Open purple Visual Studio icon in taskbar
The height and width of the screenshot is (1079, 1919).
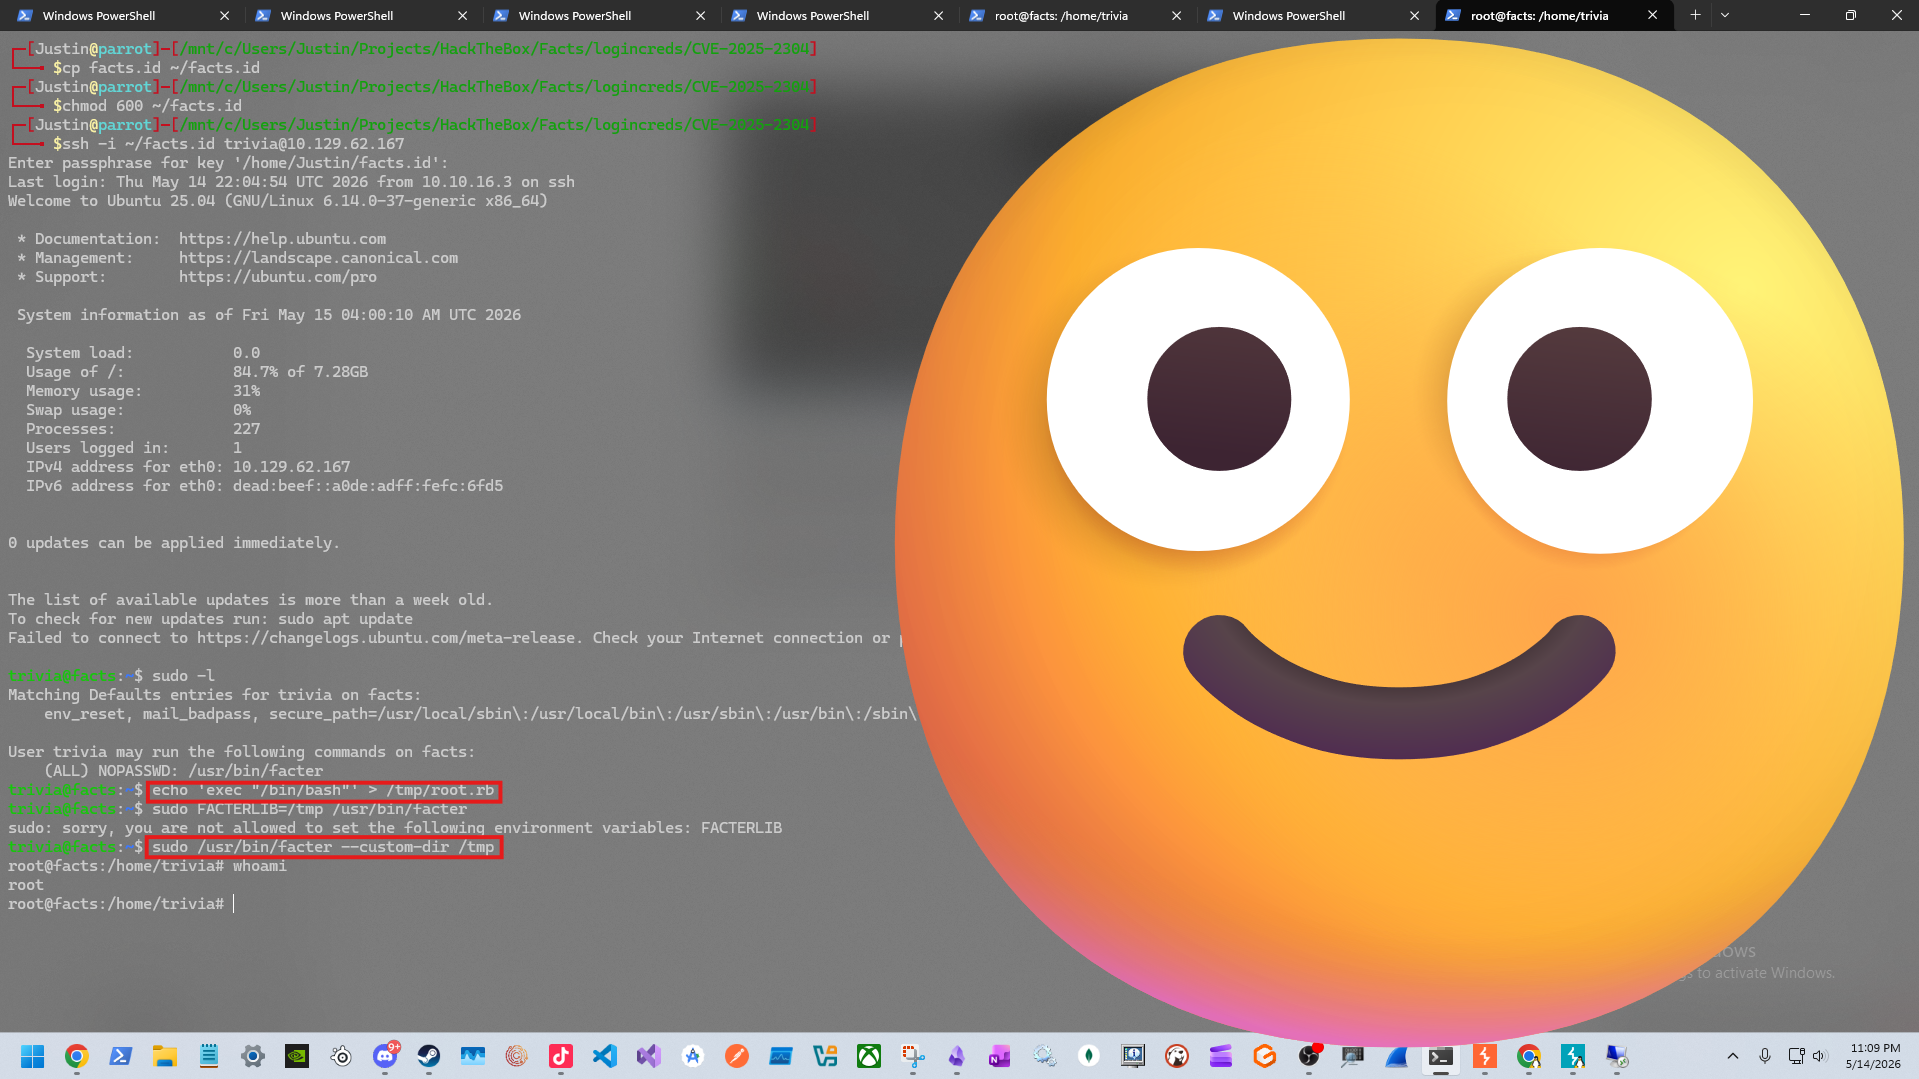coord(649,1056)
